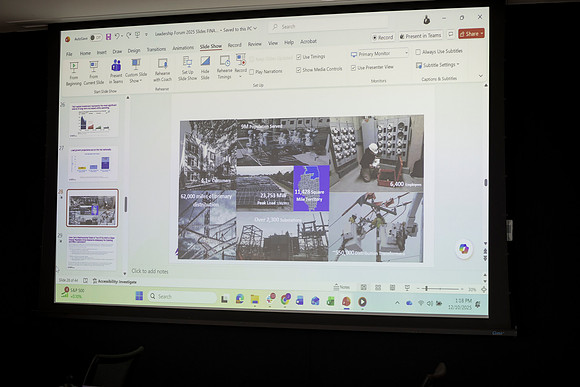Toggle Use Timings checkbox
The image size is (580, 387).
point(299,57)
